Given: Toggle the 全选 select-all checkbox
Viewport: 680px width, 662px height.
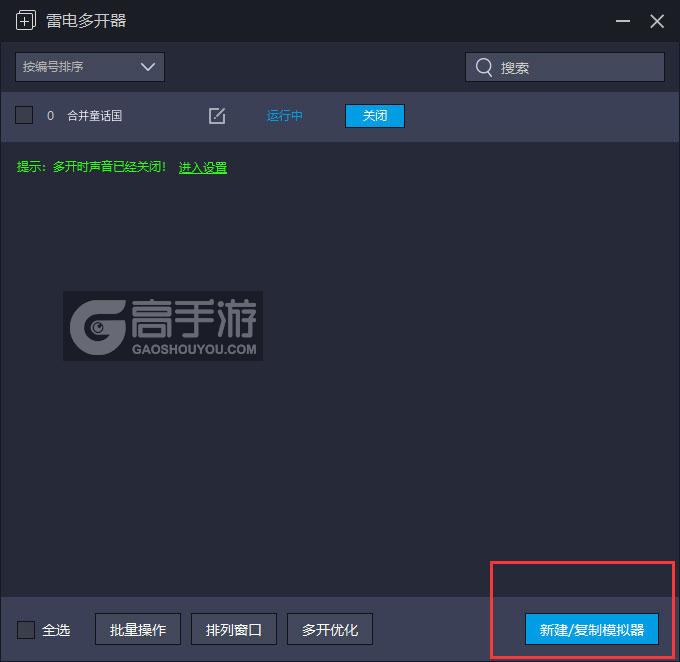Looking at the screenshot, I should click(26, 629).
